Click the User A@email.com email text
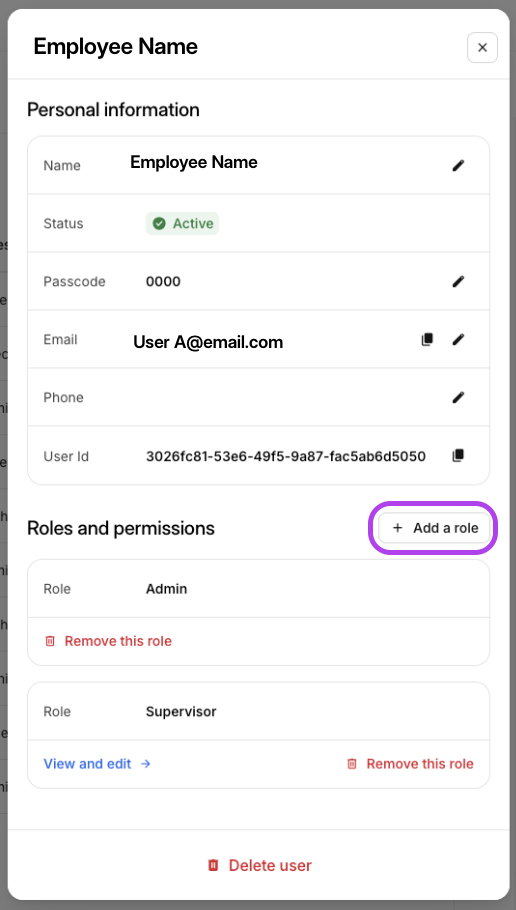This screenshot has height=910, width=516. click(208, 342)
